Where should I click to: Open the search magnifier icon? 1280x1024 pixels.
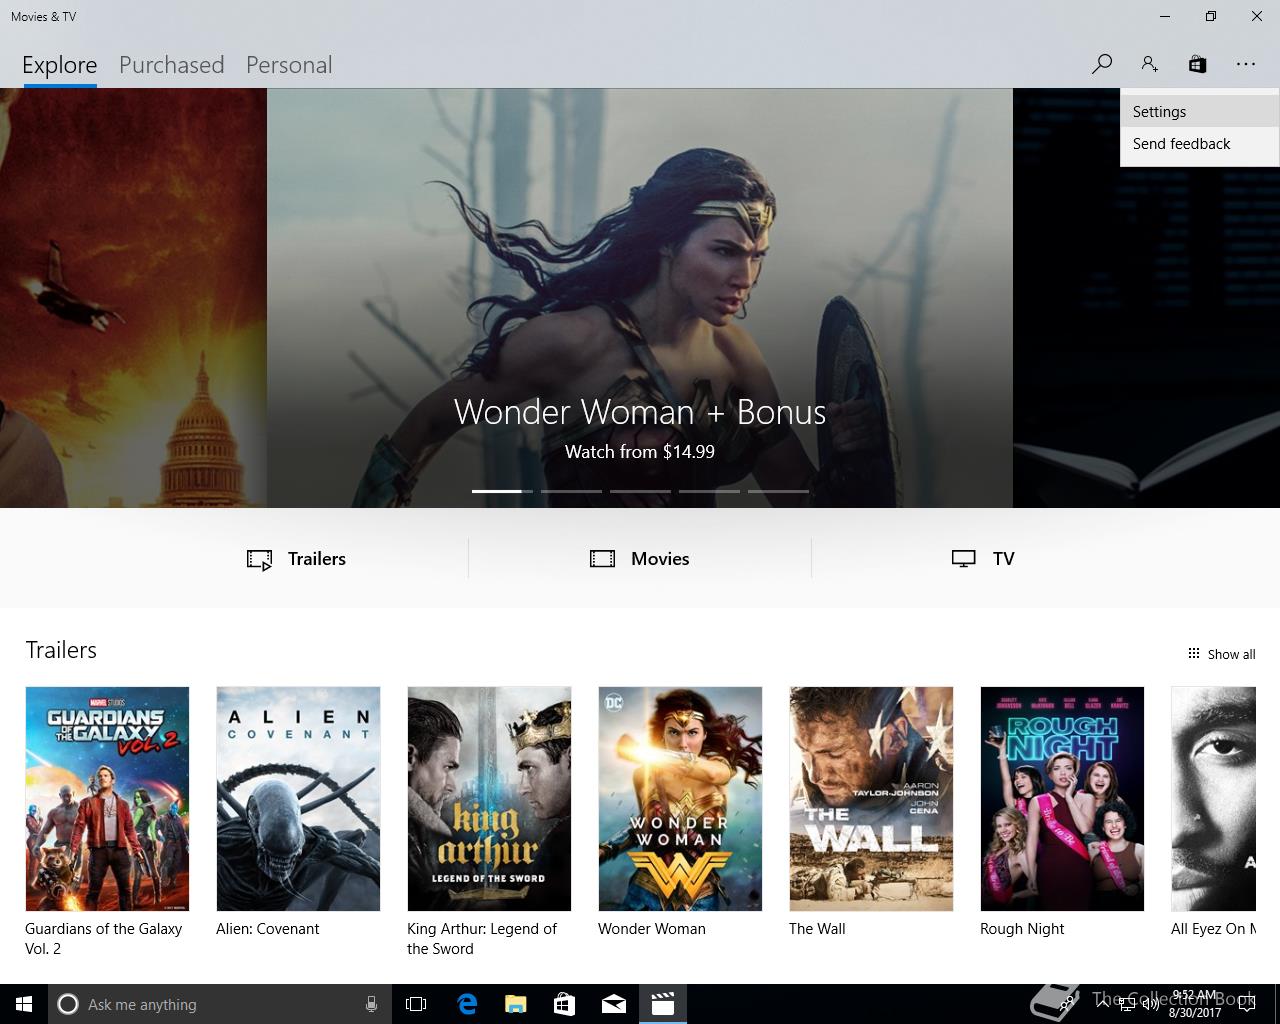1101,64
